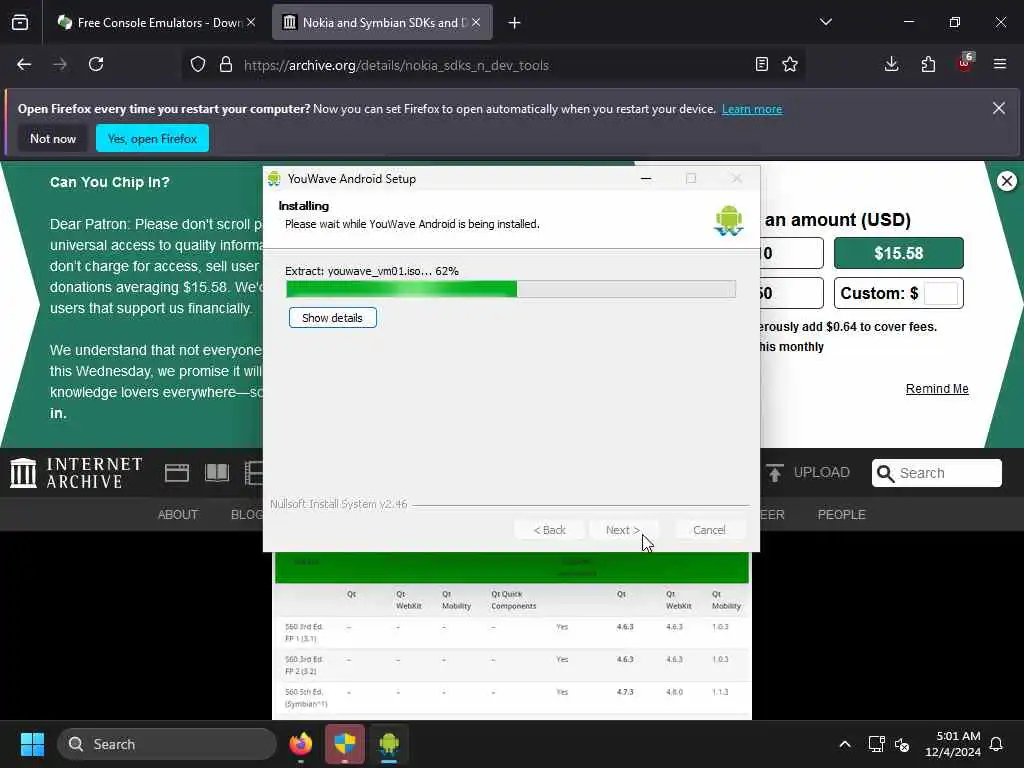
Task: Click the installer extraction progress bar
Action: pyautogui.click(x=511, y=289)
